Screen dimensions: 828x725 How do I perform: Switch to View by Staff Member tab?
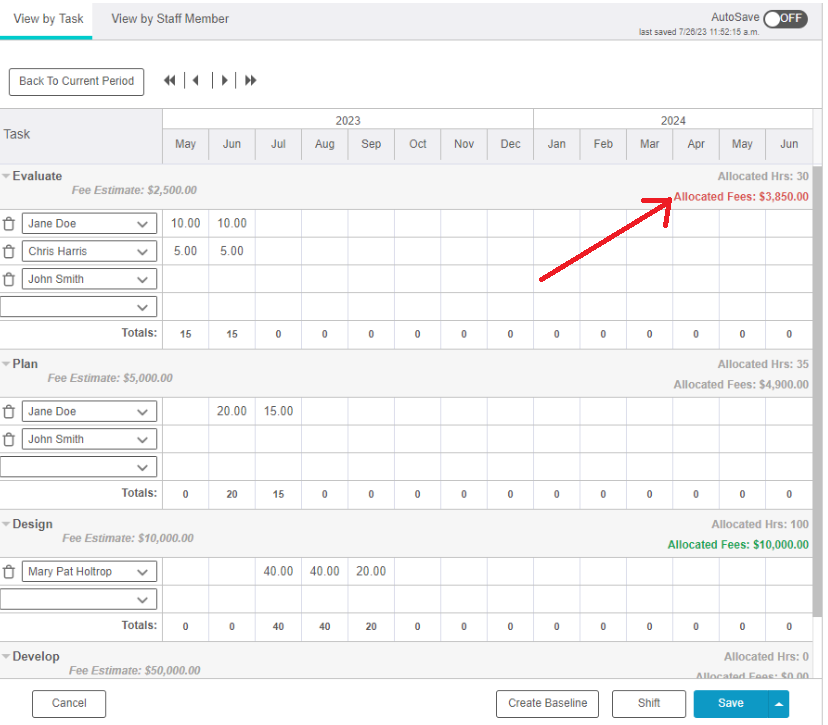[170, 19]
